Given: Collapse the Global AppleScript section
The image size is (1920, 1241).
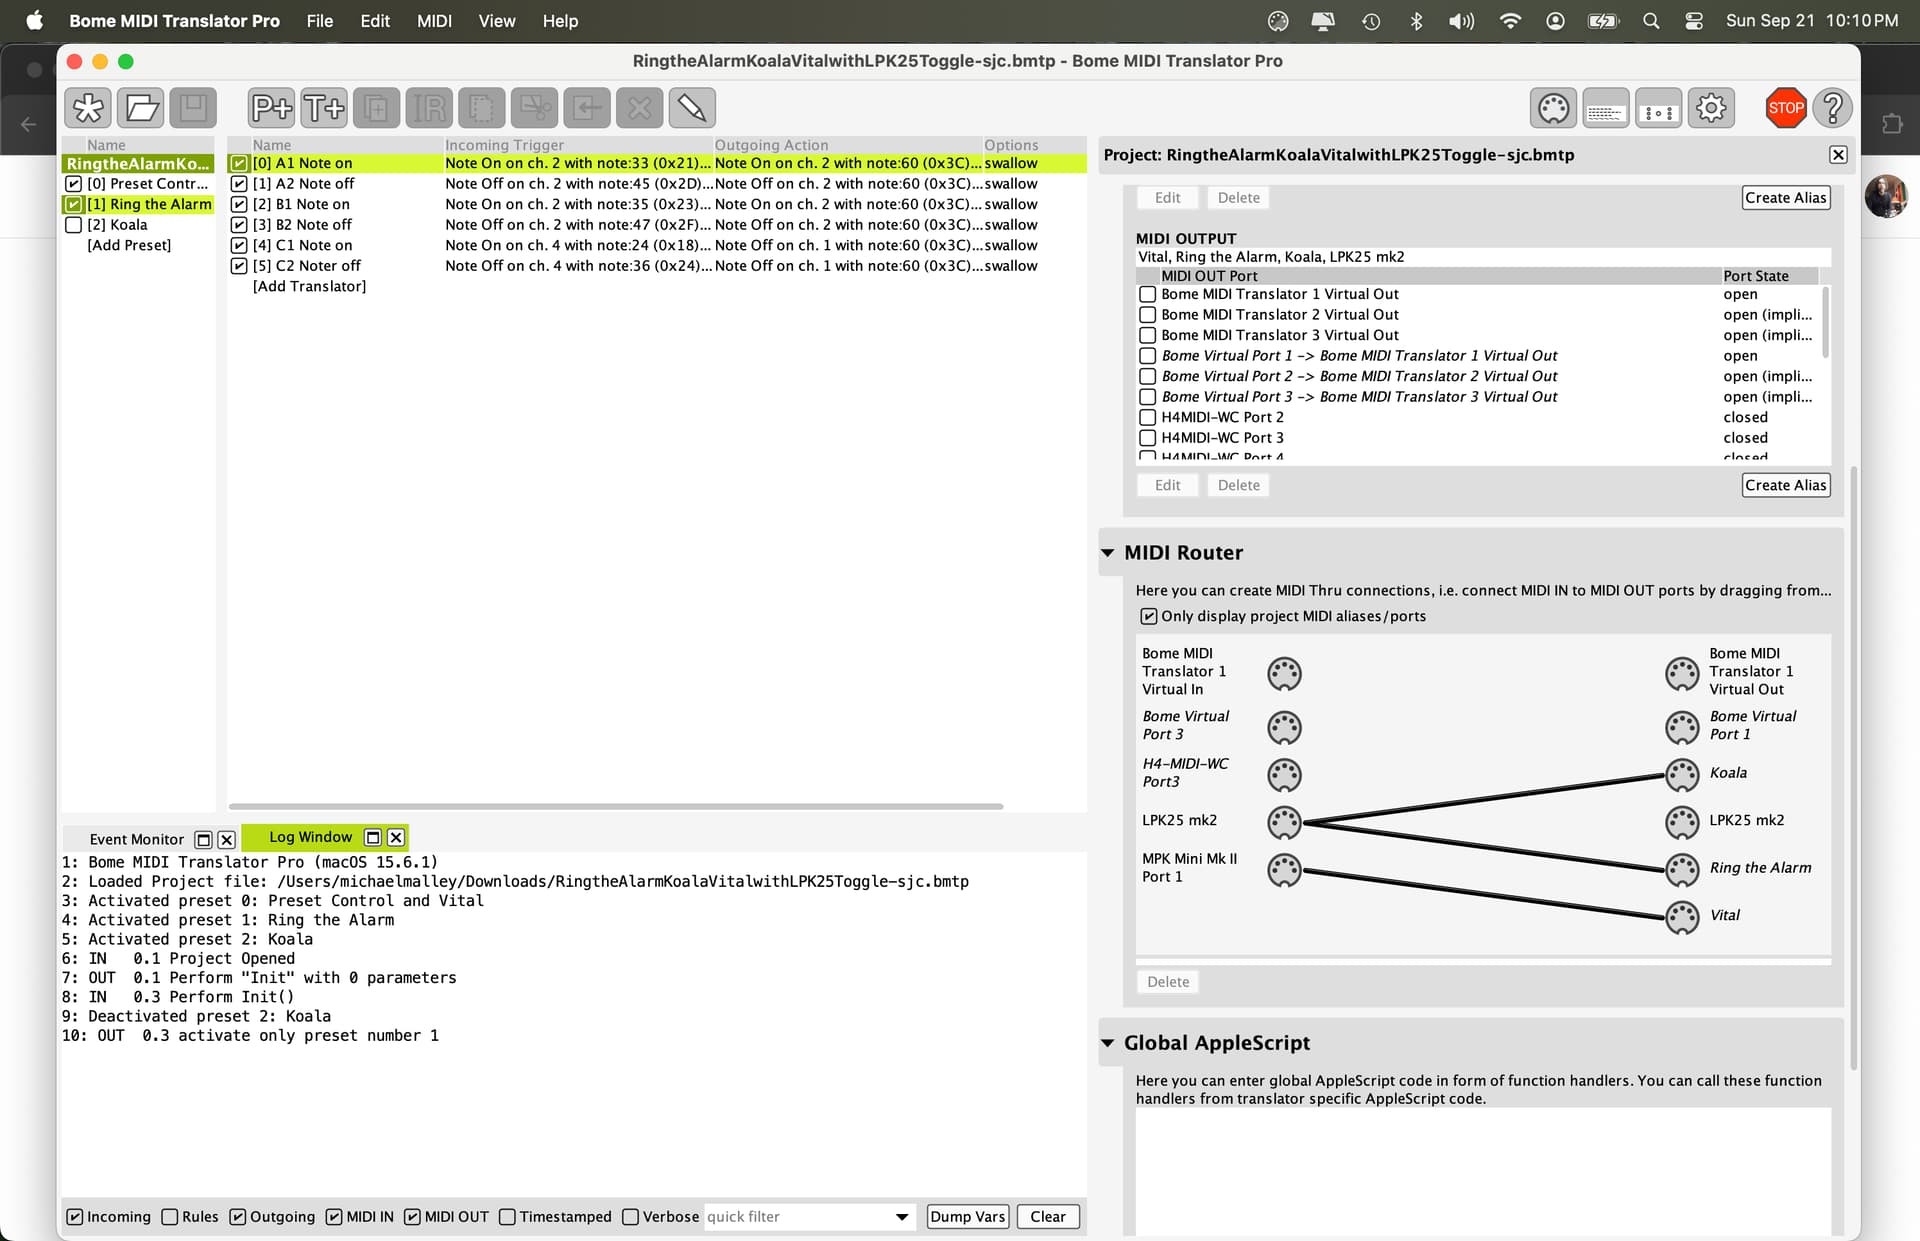Looking at the screenshot, I should point(1108,1043).
